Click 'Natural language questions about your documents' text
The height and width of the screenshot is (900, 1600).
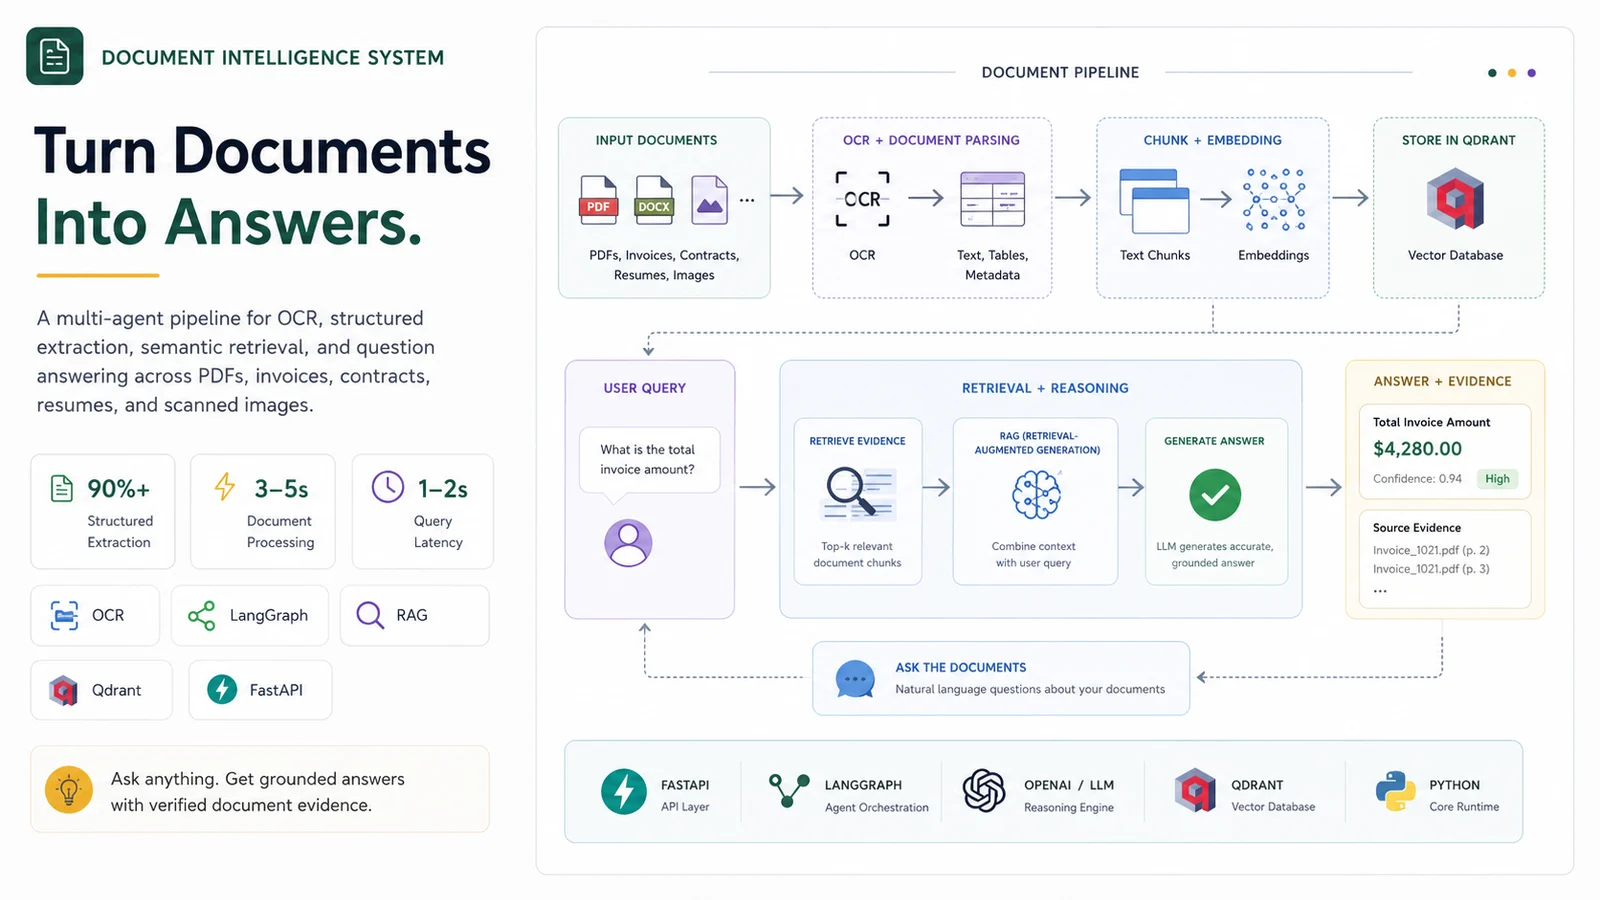click(1030, 689)
